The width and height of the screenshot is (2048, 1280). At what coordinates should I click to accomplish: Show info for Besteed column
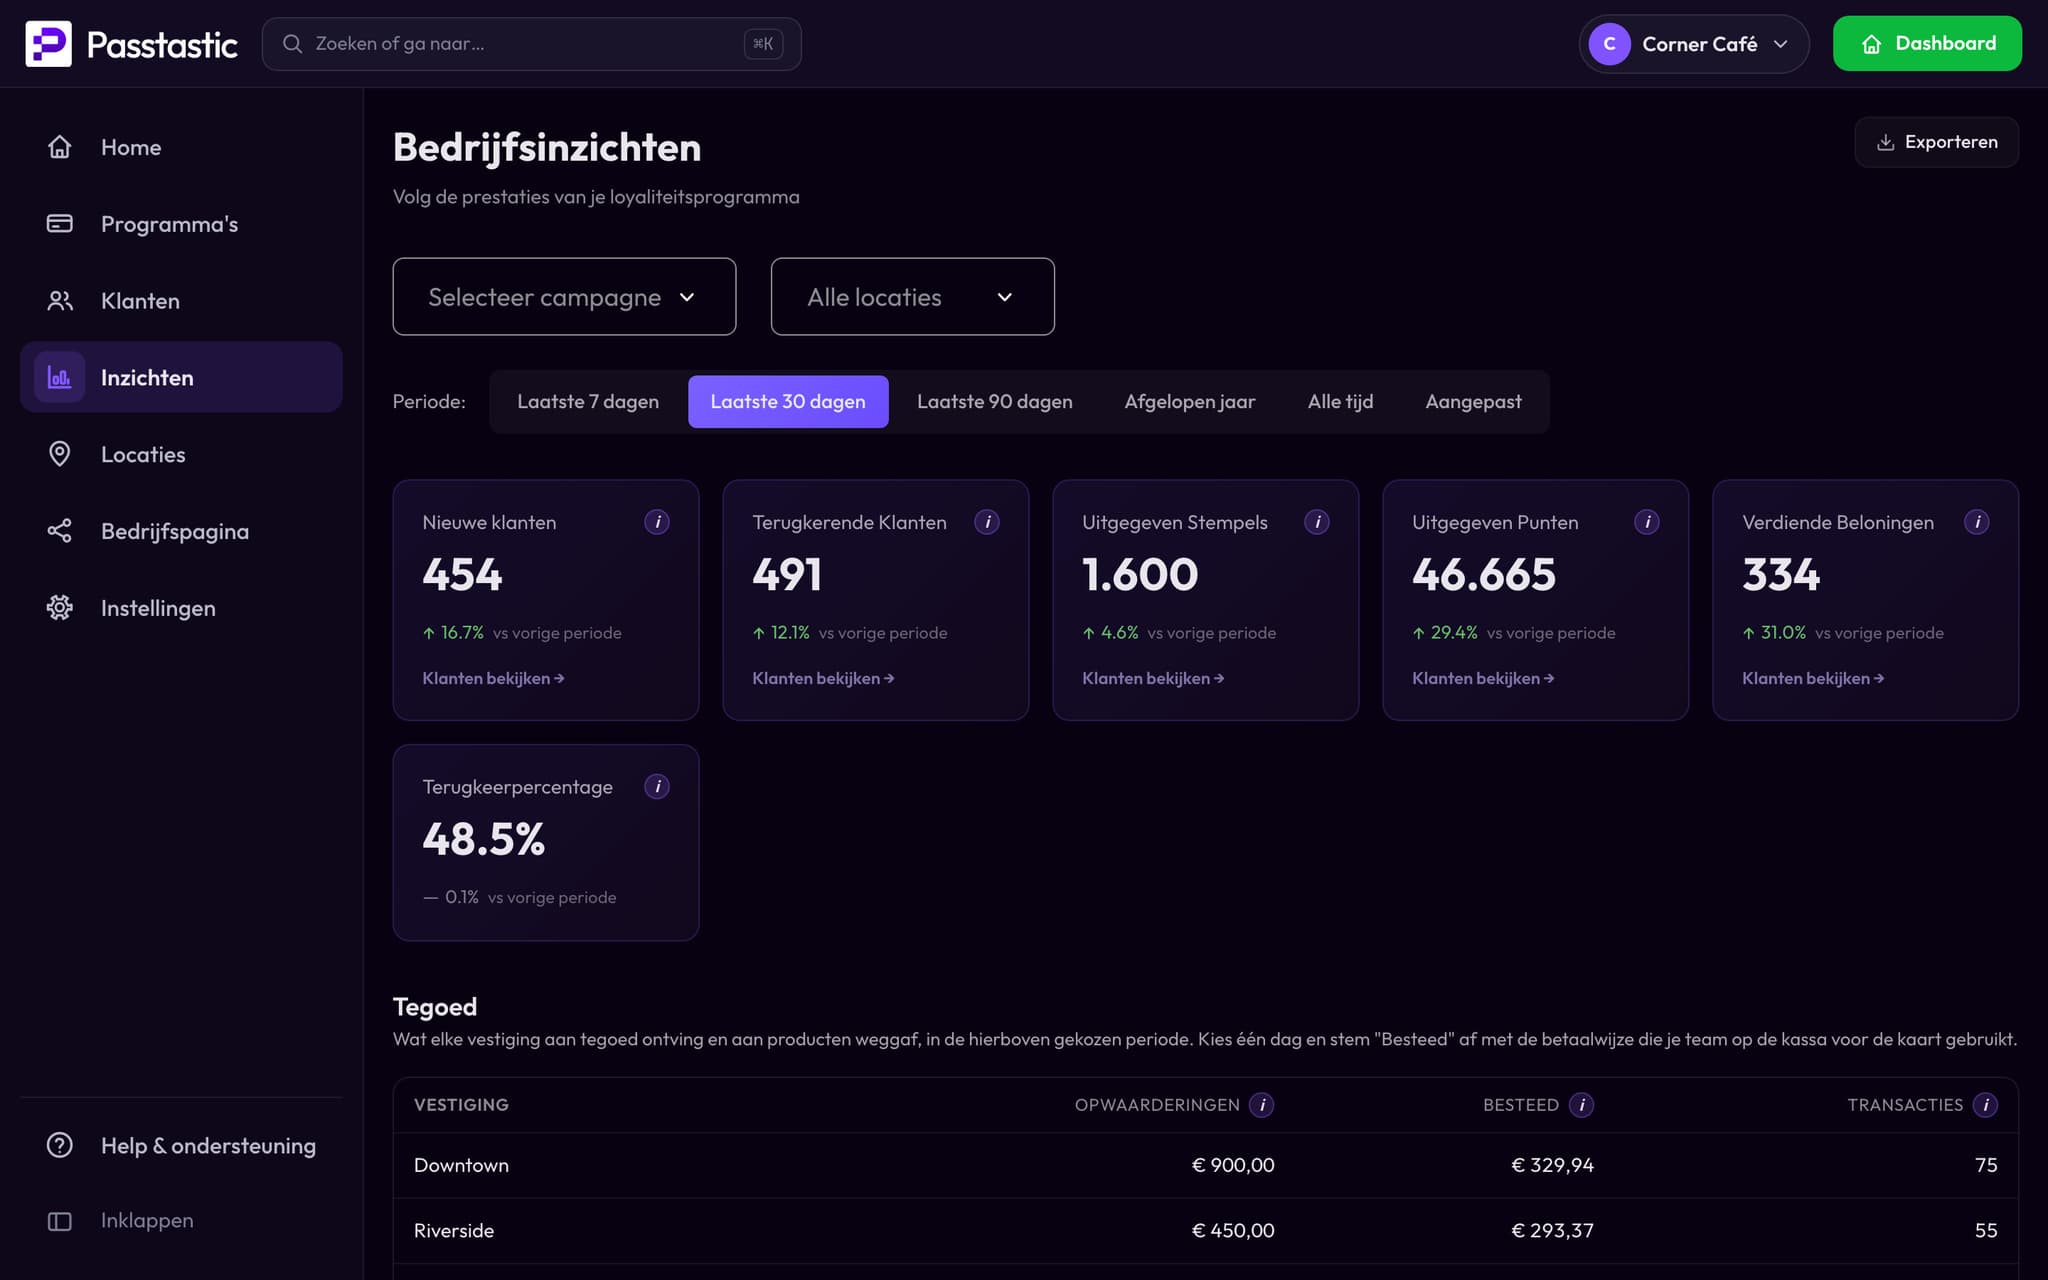[1581, 1105]
